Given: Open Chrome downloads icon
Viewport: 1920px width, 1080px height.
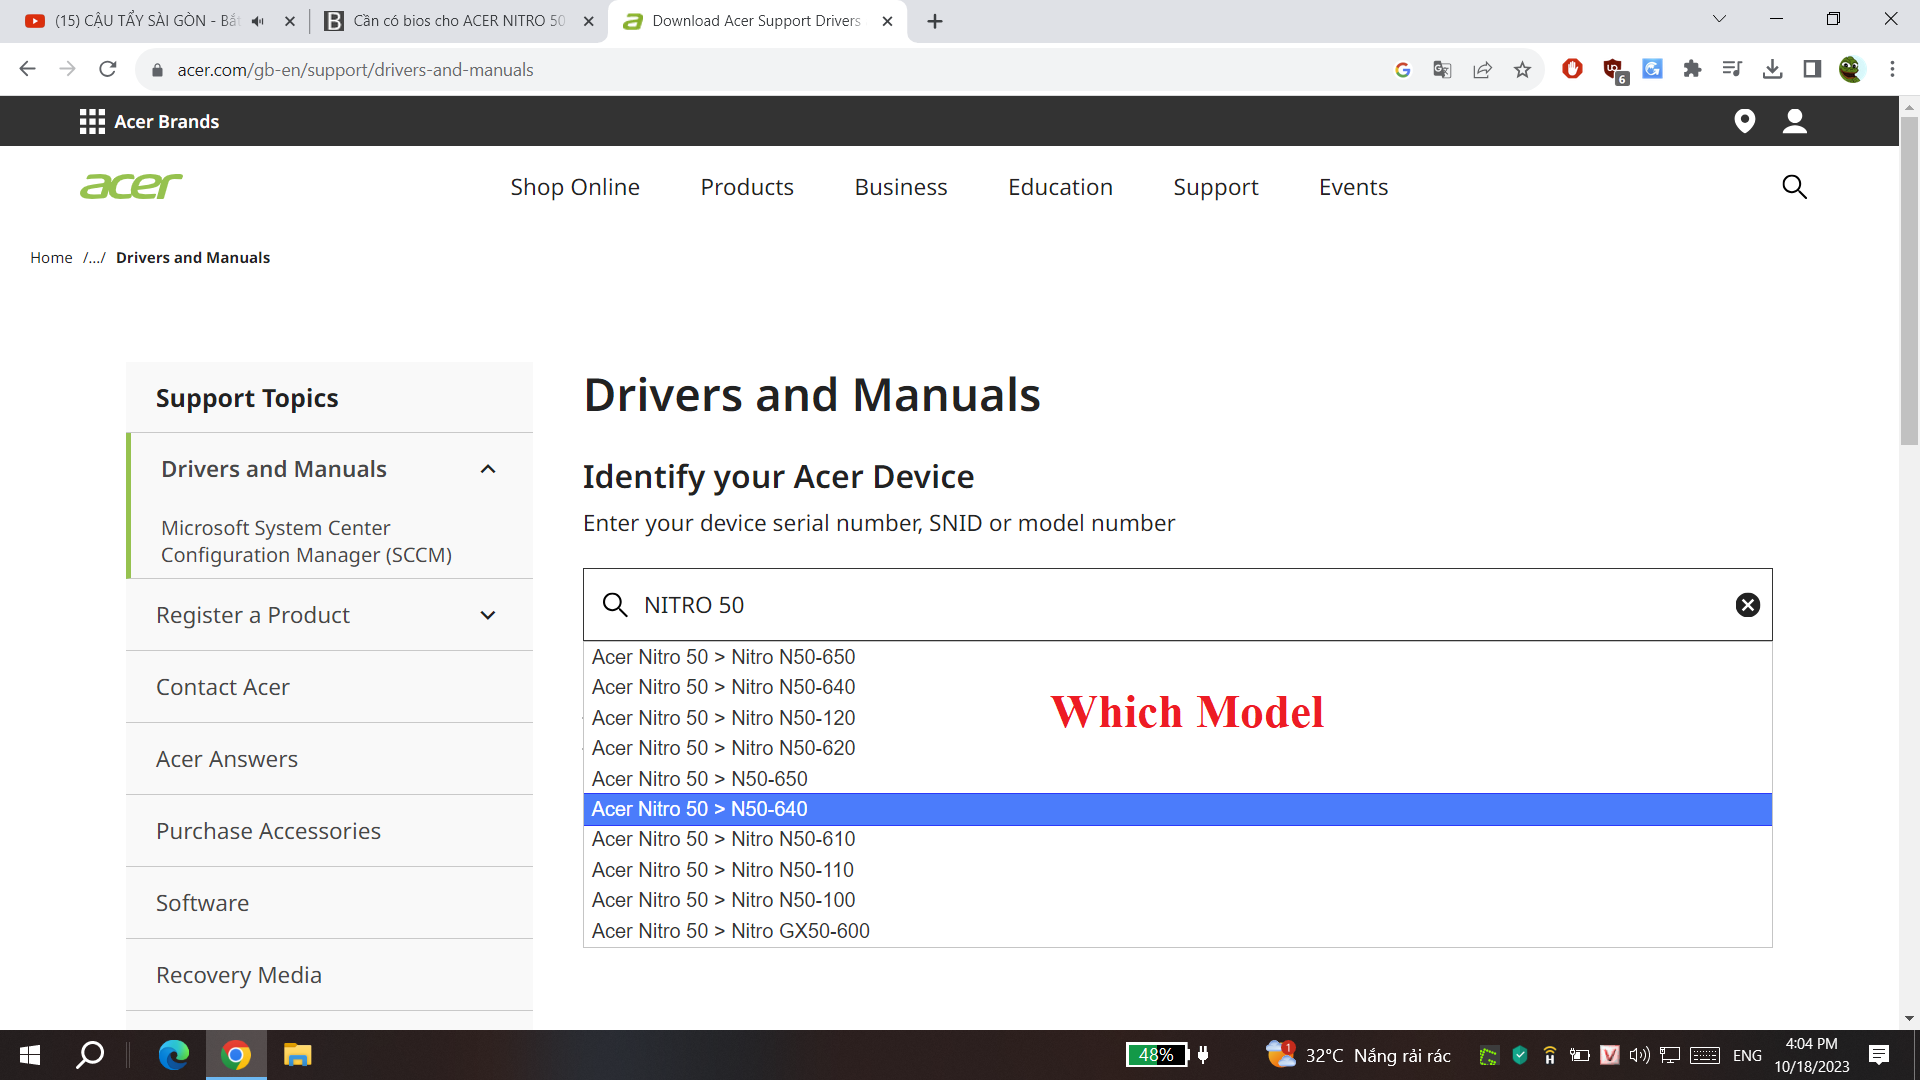Looking at the screenshot, I should pyautogui.click(x=1772, y=69).
